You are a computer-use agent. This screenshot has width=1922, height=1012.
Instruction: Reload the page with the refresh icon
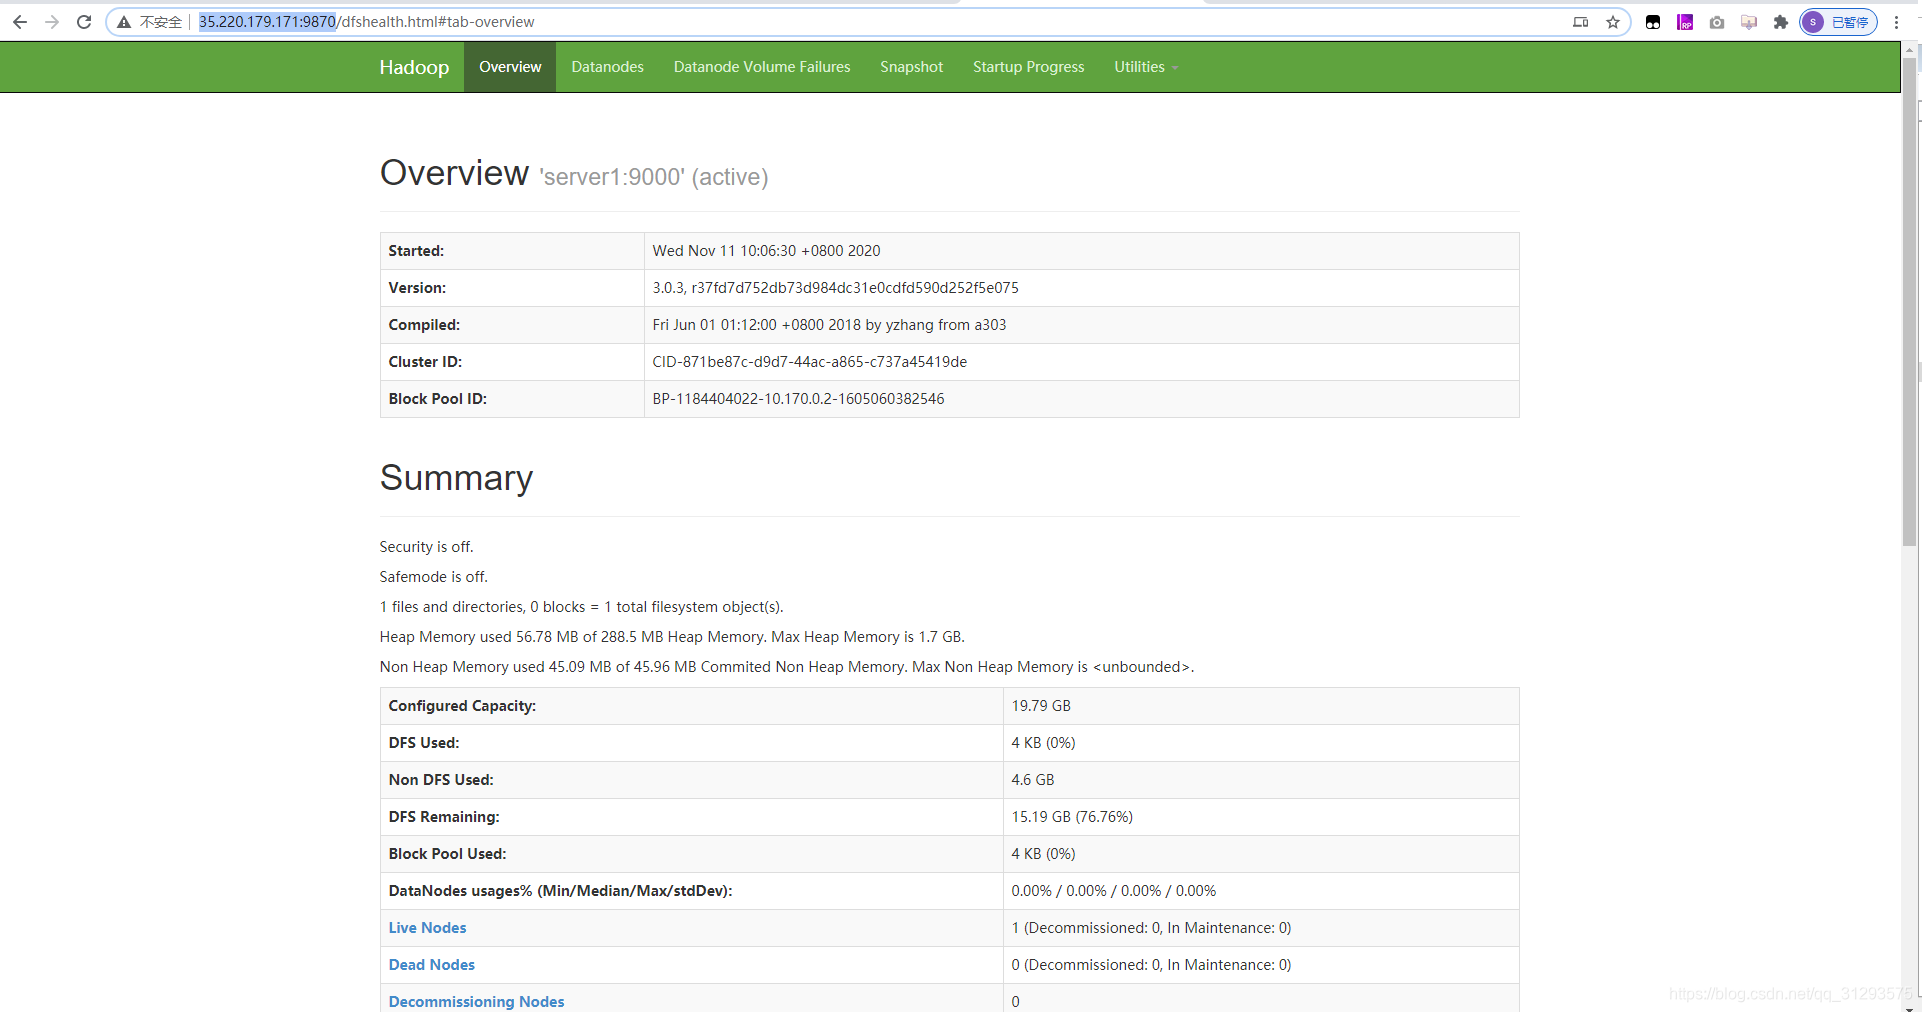point(84,22)
